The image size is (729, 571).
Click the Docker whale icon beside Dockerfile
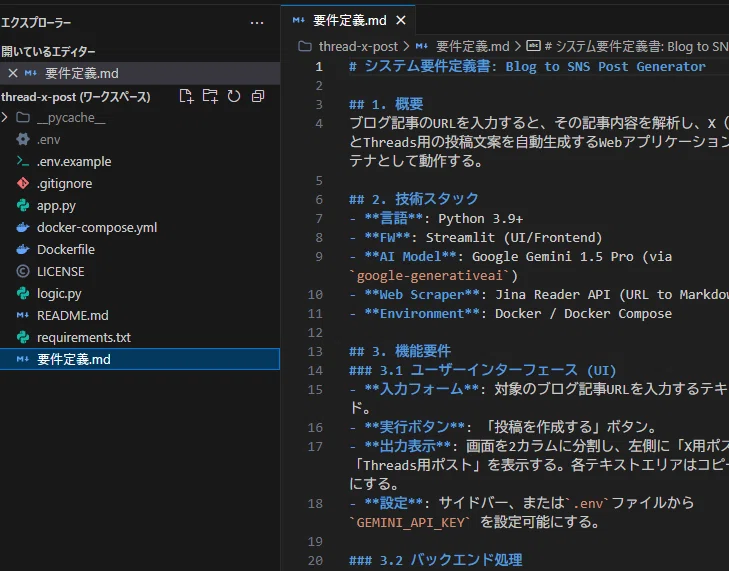pos(23,250)
